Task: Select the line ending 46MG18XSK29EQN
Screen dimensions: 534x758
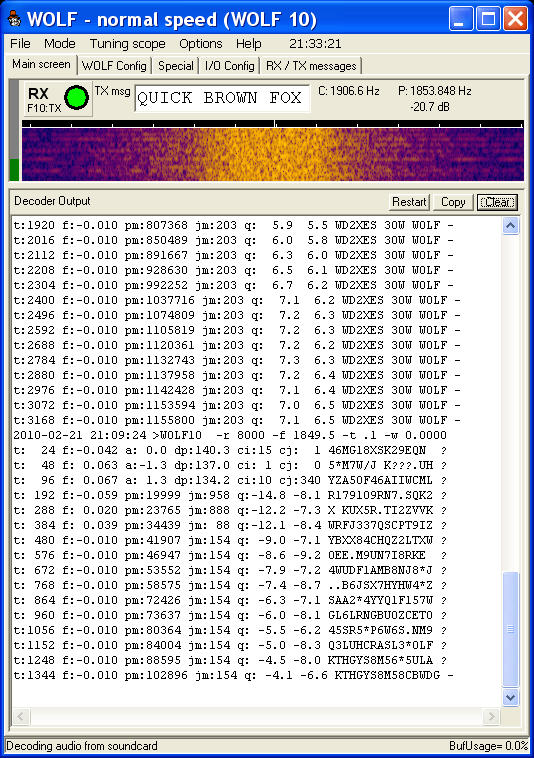Action: point(230,450)
